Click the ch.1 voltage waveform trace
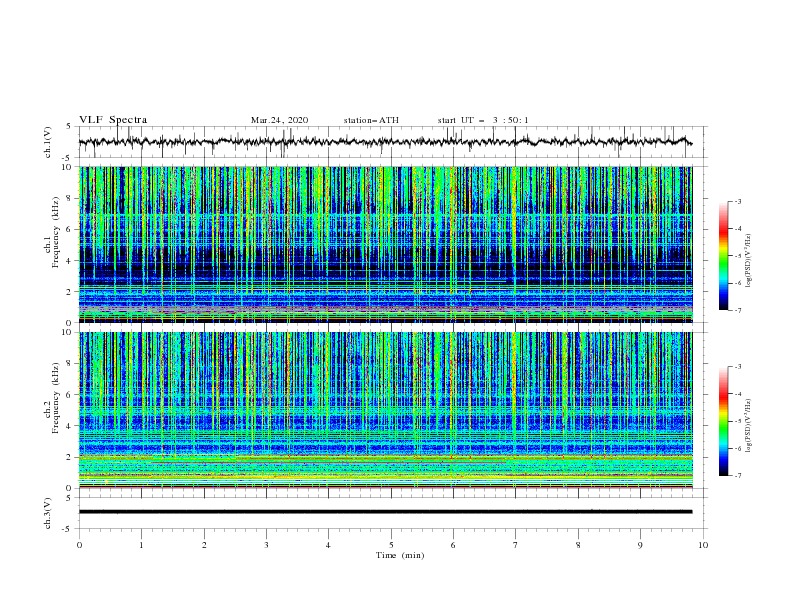Screen dimensions: 792x612 pyautogui.click(x=385, y=142)
